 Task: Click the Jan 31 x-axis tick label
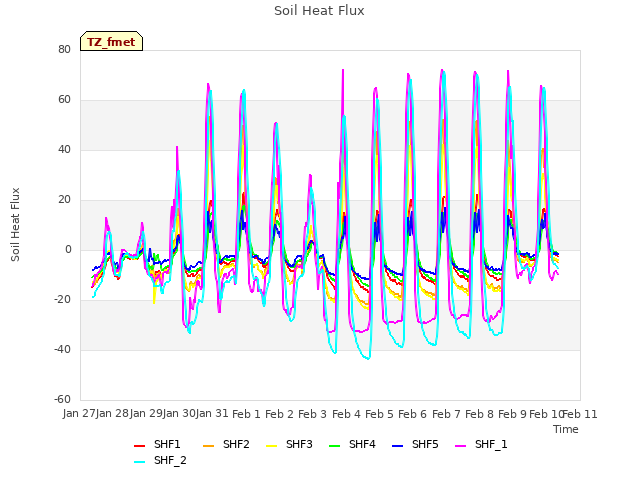212,414
